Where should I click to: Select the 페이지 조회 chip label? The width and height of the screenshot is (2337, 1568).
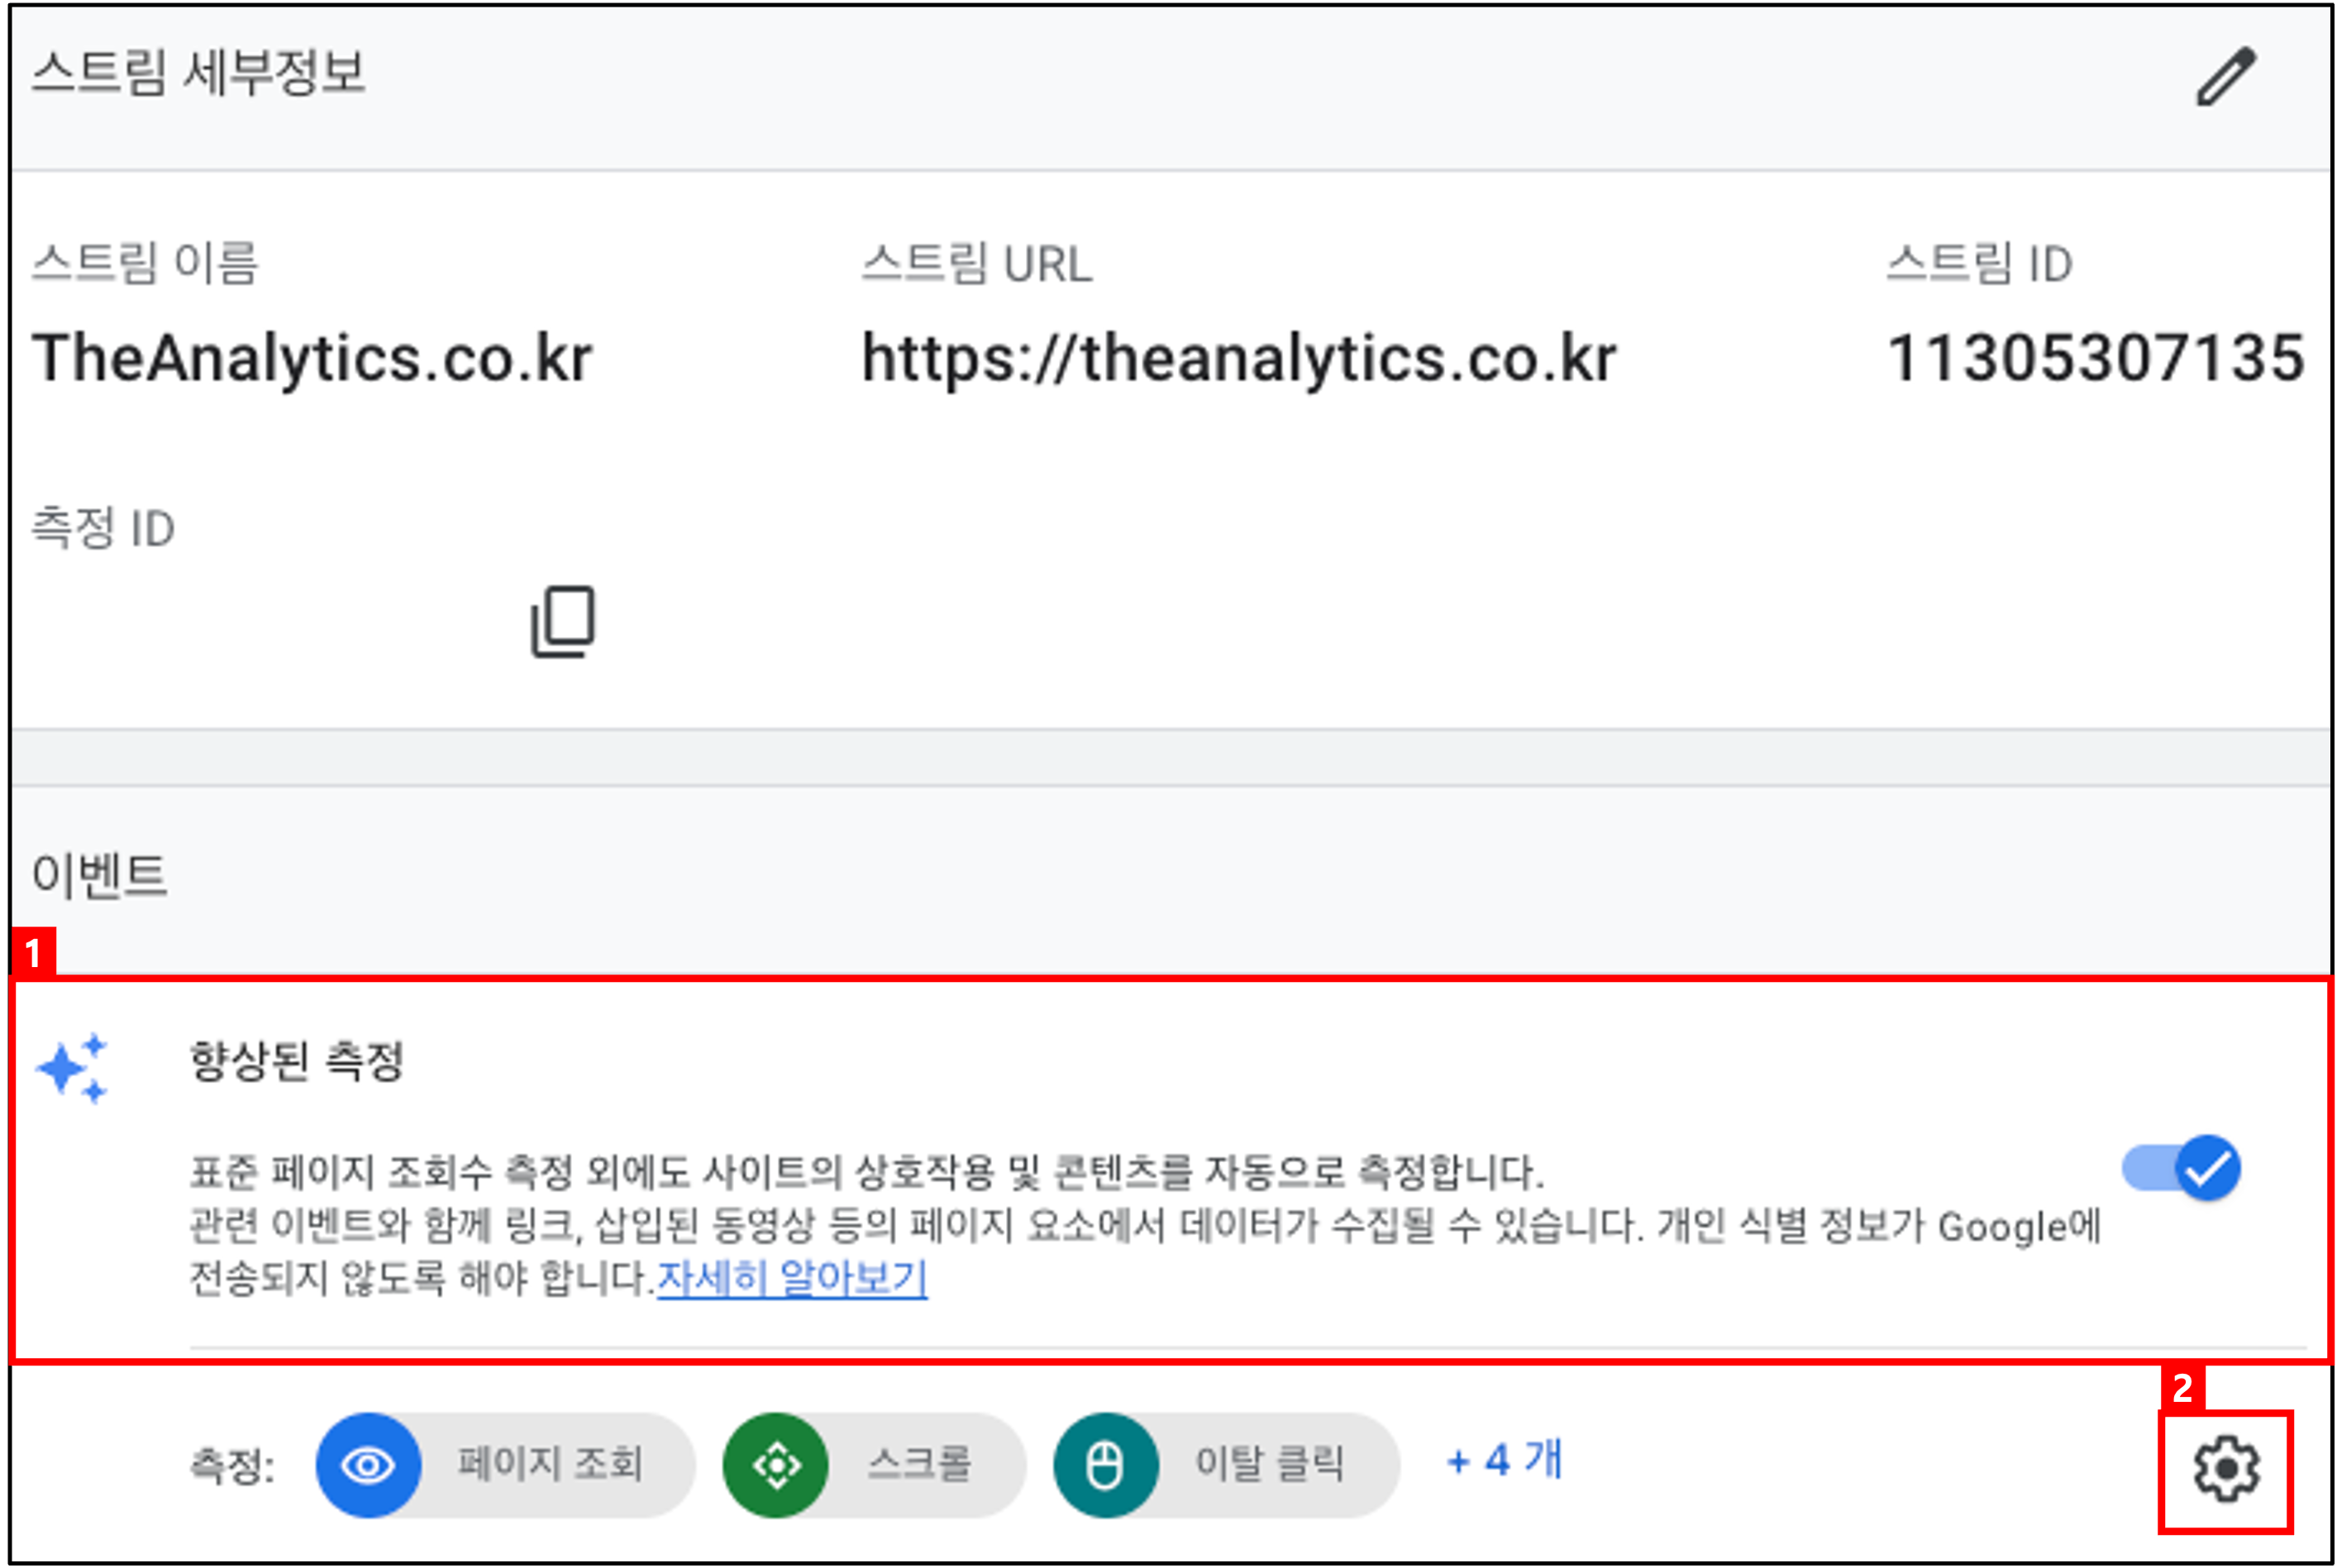[x=549, y=1464]
